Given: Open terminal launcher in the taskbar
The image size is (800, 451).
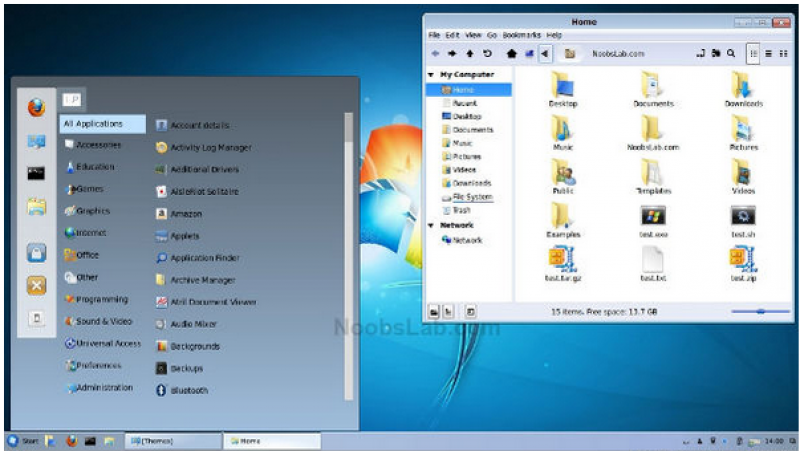Looking at the screenshot, I should click(x=90, y=441).
